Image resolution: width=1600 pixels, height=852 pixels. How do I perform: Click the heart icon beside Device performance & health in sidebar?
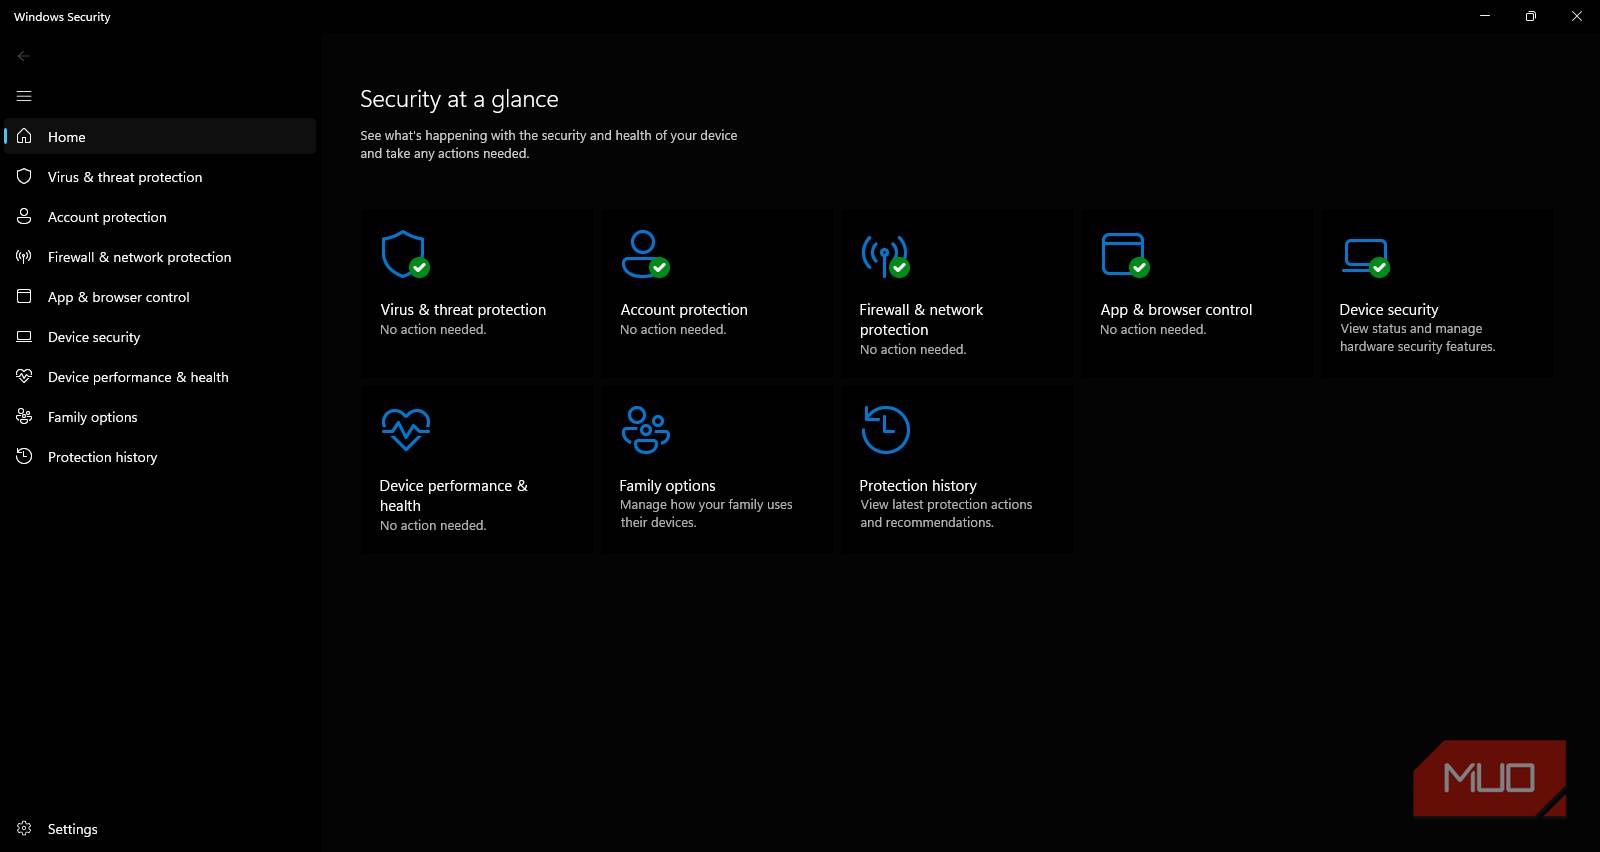(x=24, y=376)
